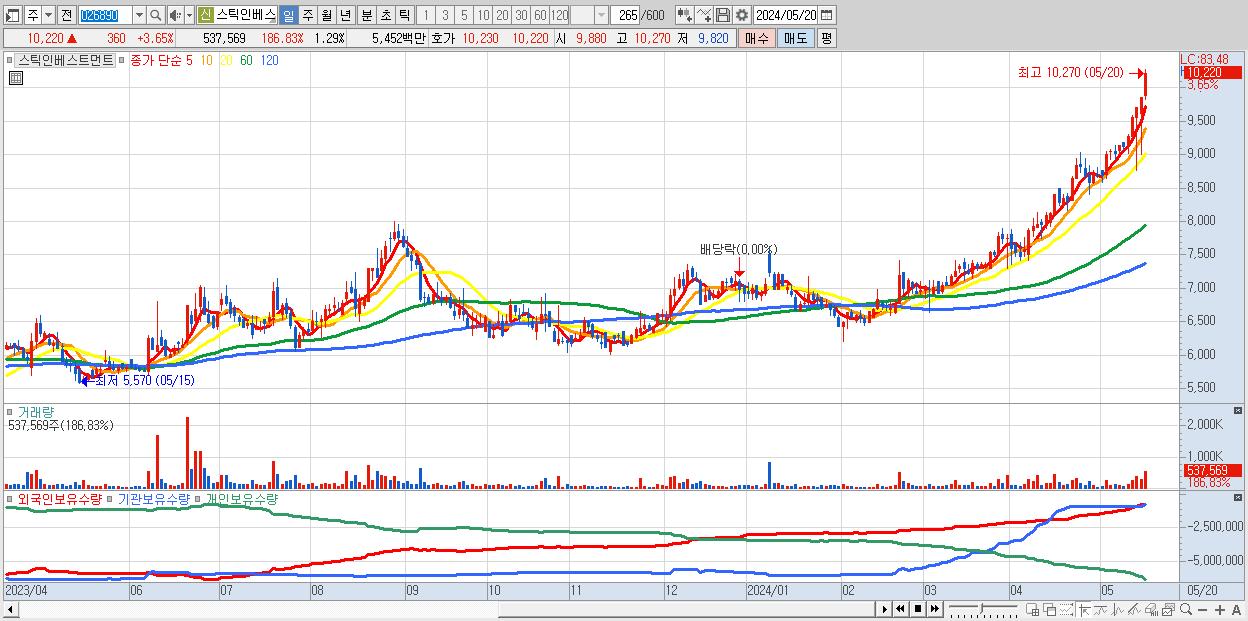Adjust the chart zoom slider handle

pos(981,607)
